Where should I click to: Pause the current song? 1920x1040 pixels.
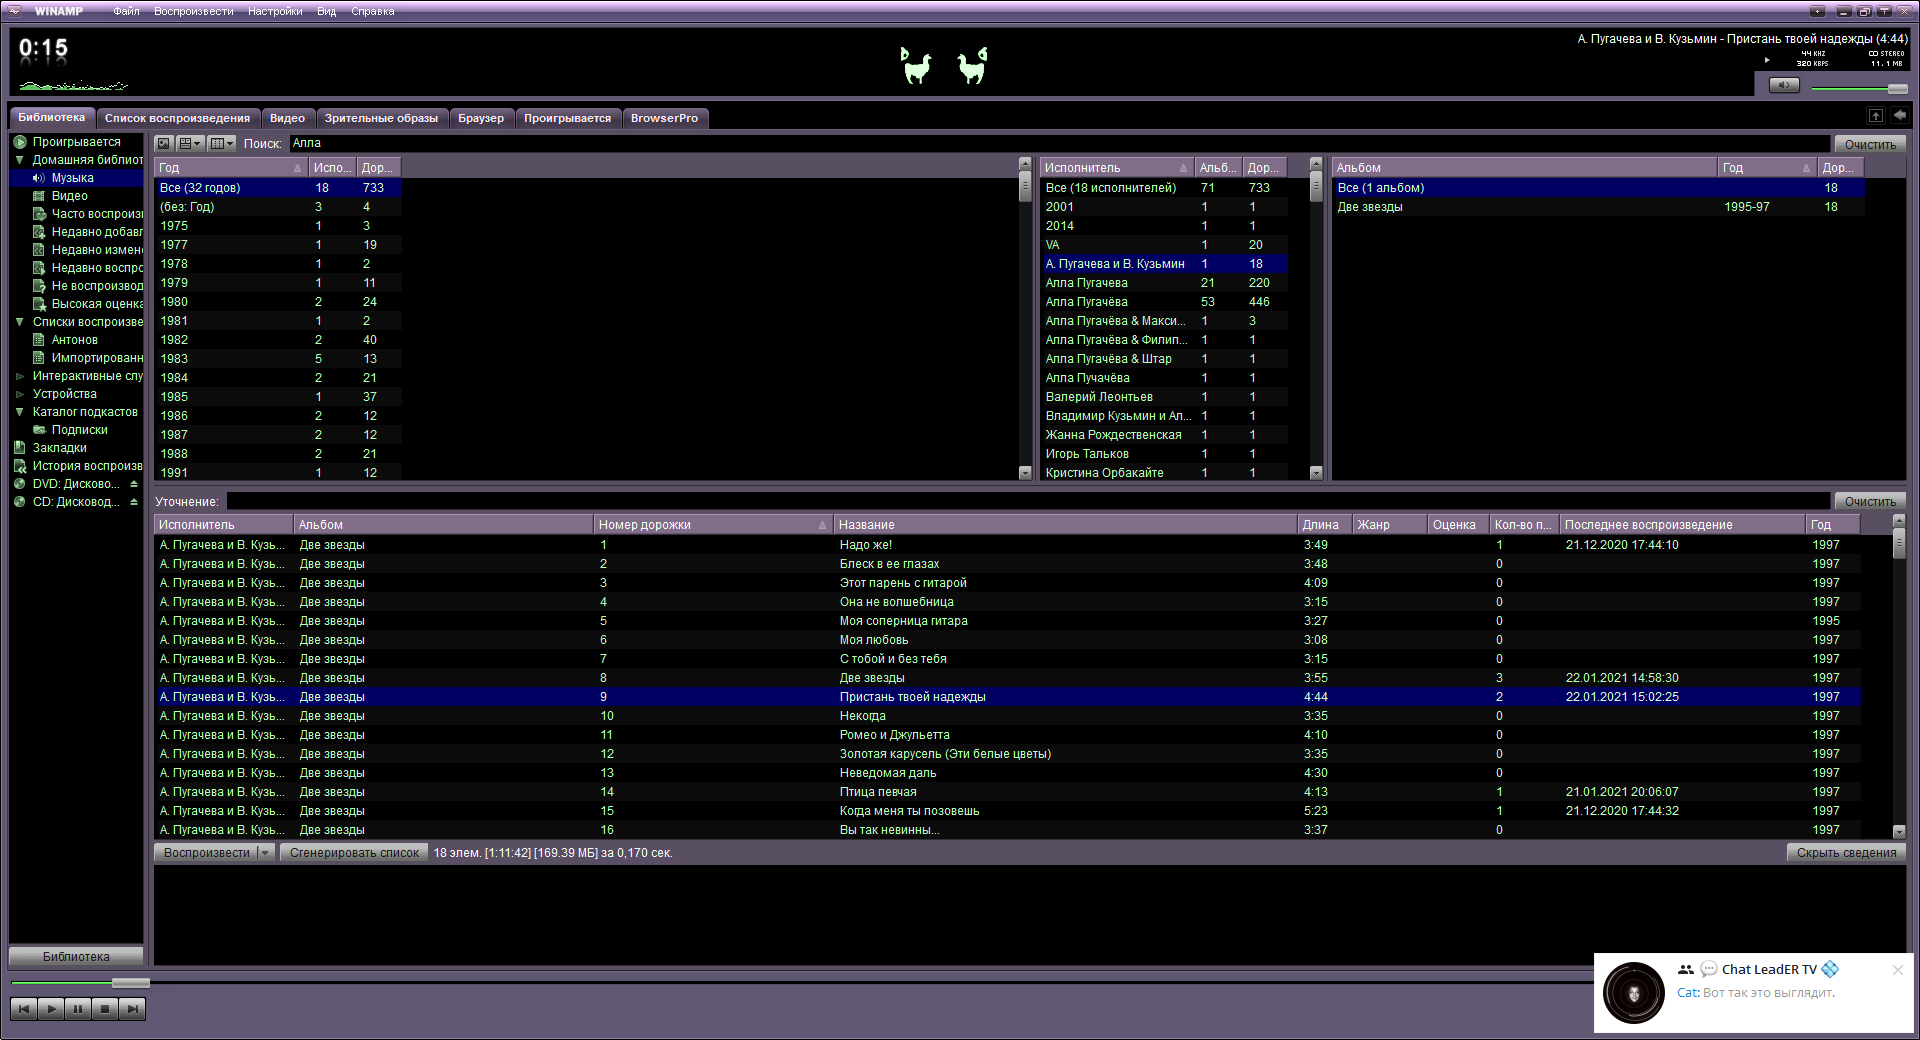(78, 1009)
